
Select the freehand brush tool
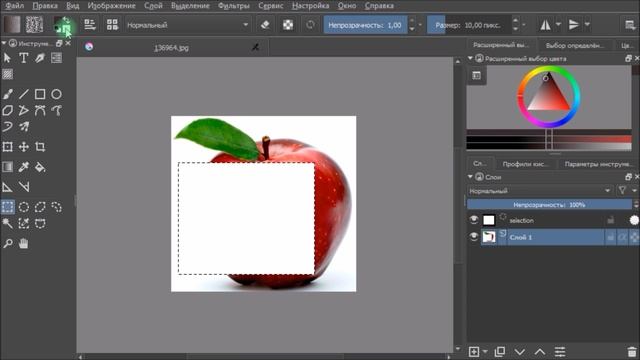coord(7,94)
